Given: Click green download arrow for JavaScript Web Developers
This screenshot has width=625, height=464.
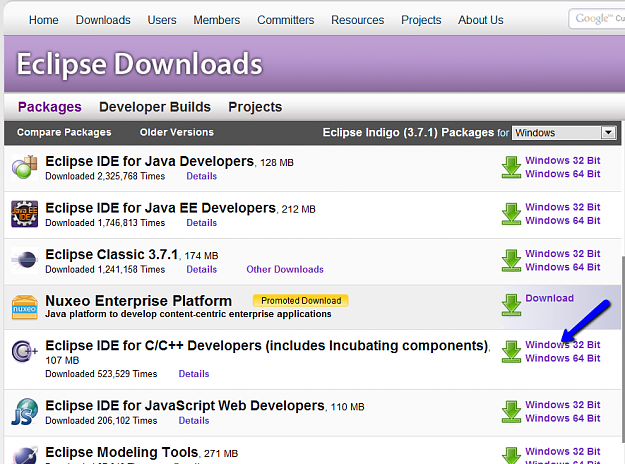Looking at the screenshot, I should pos(511,411).
